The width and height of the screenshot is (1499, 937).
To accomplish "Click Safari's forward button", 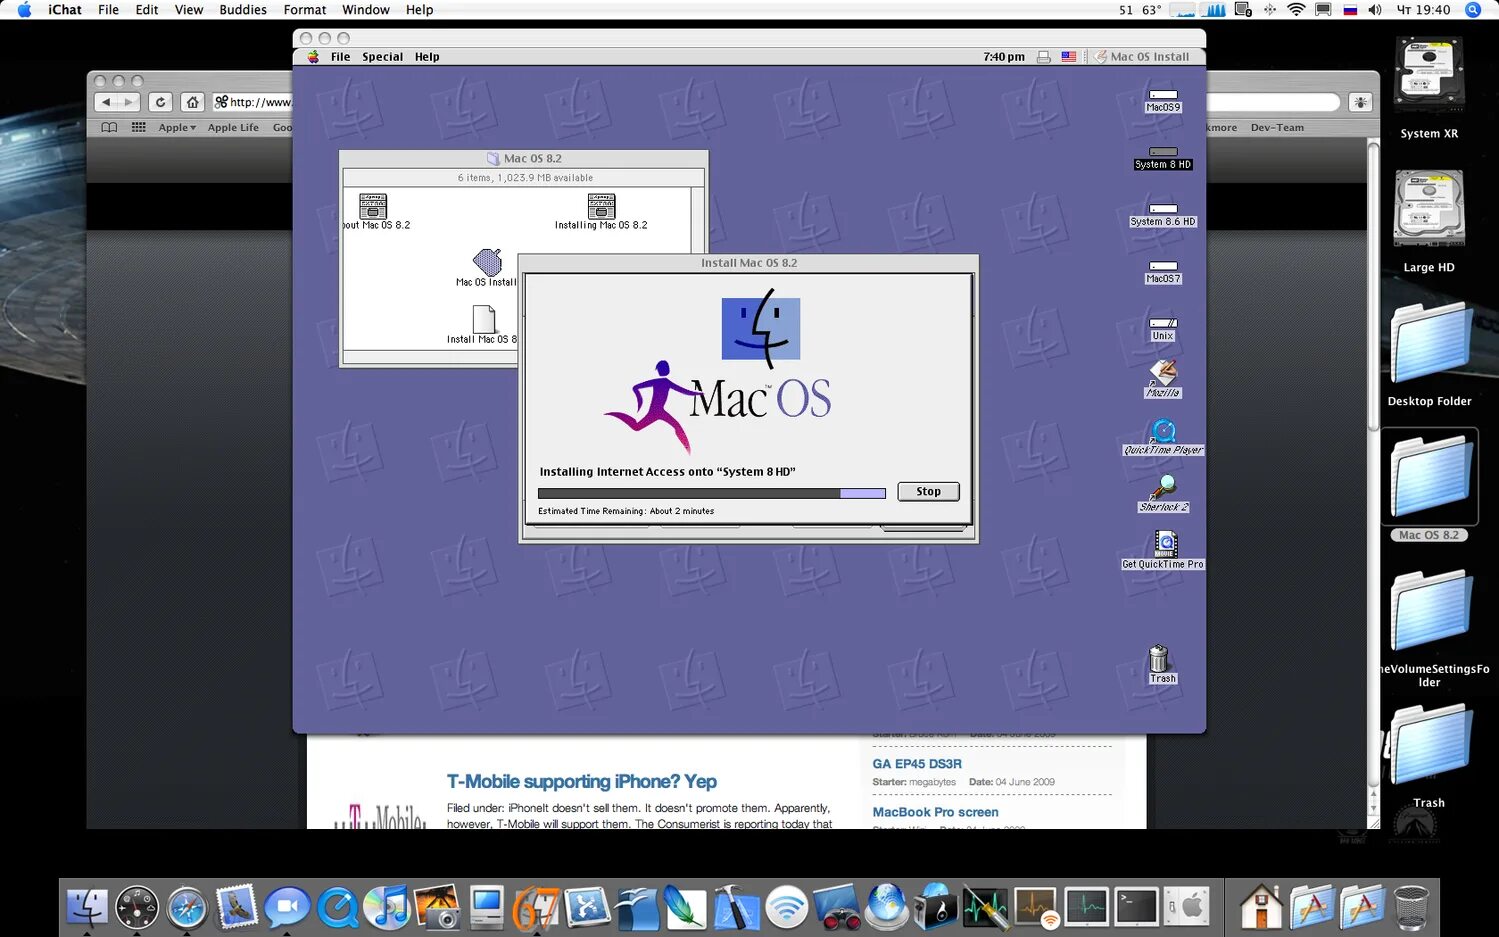I will click(x=129, y=102).
